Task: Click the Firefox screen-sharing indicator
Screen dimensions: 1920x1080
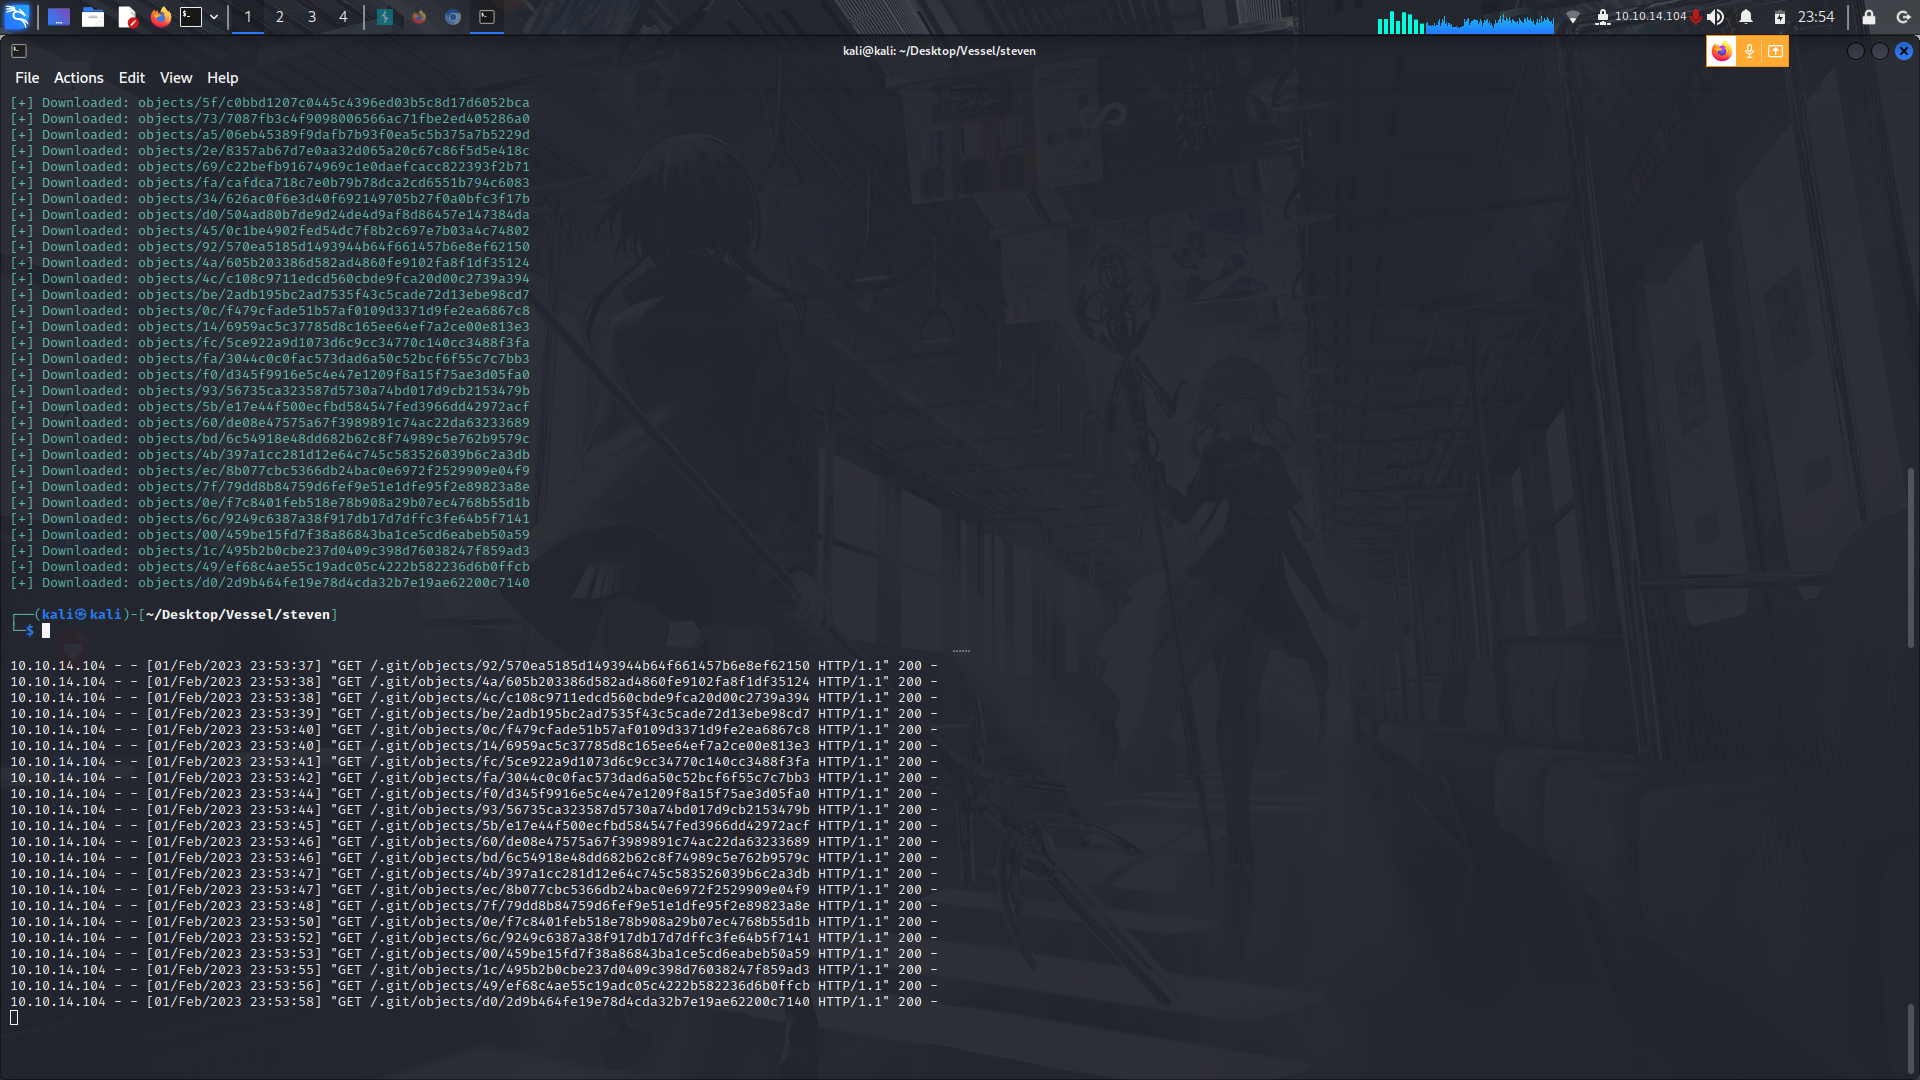Action: pos(1722,51)
